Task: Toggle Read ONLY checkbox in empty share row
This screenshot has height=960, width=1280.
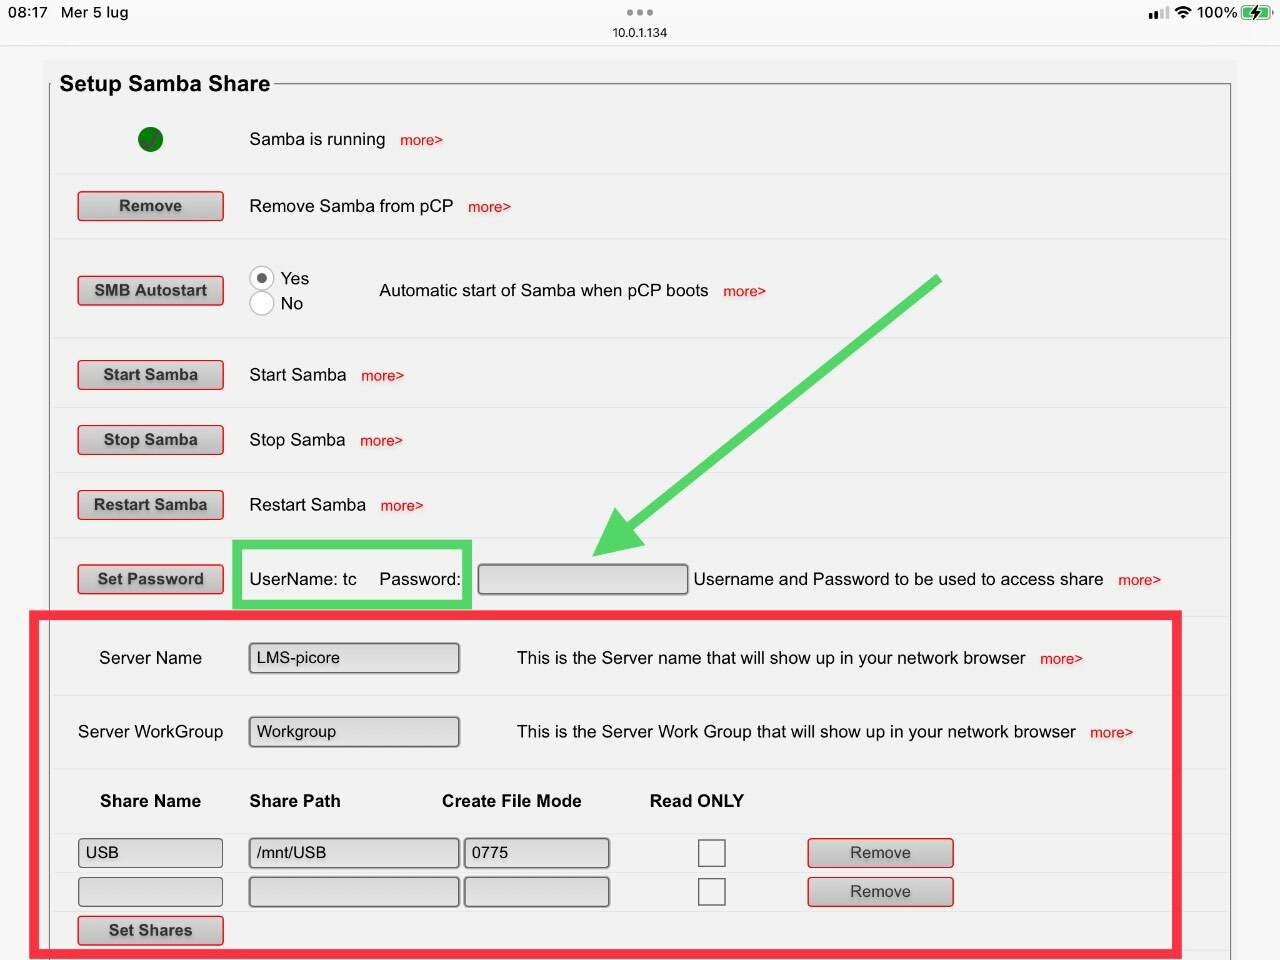Action: tap(712, 892)
